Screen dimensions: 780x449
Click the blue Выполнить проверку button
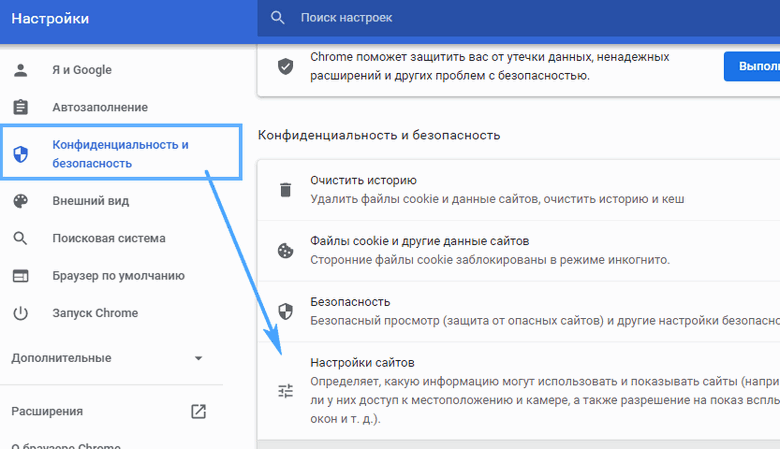(752, 66)
